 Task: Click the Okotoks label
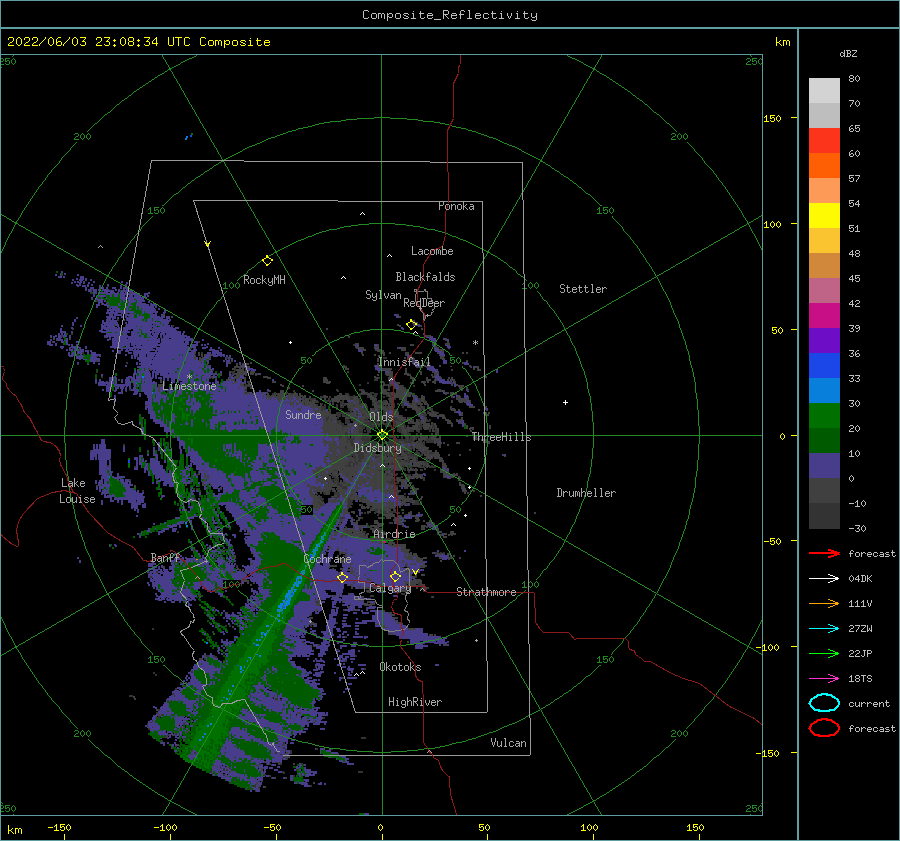[x=401, y=667]
